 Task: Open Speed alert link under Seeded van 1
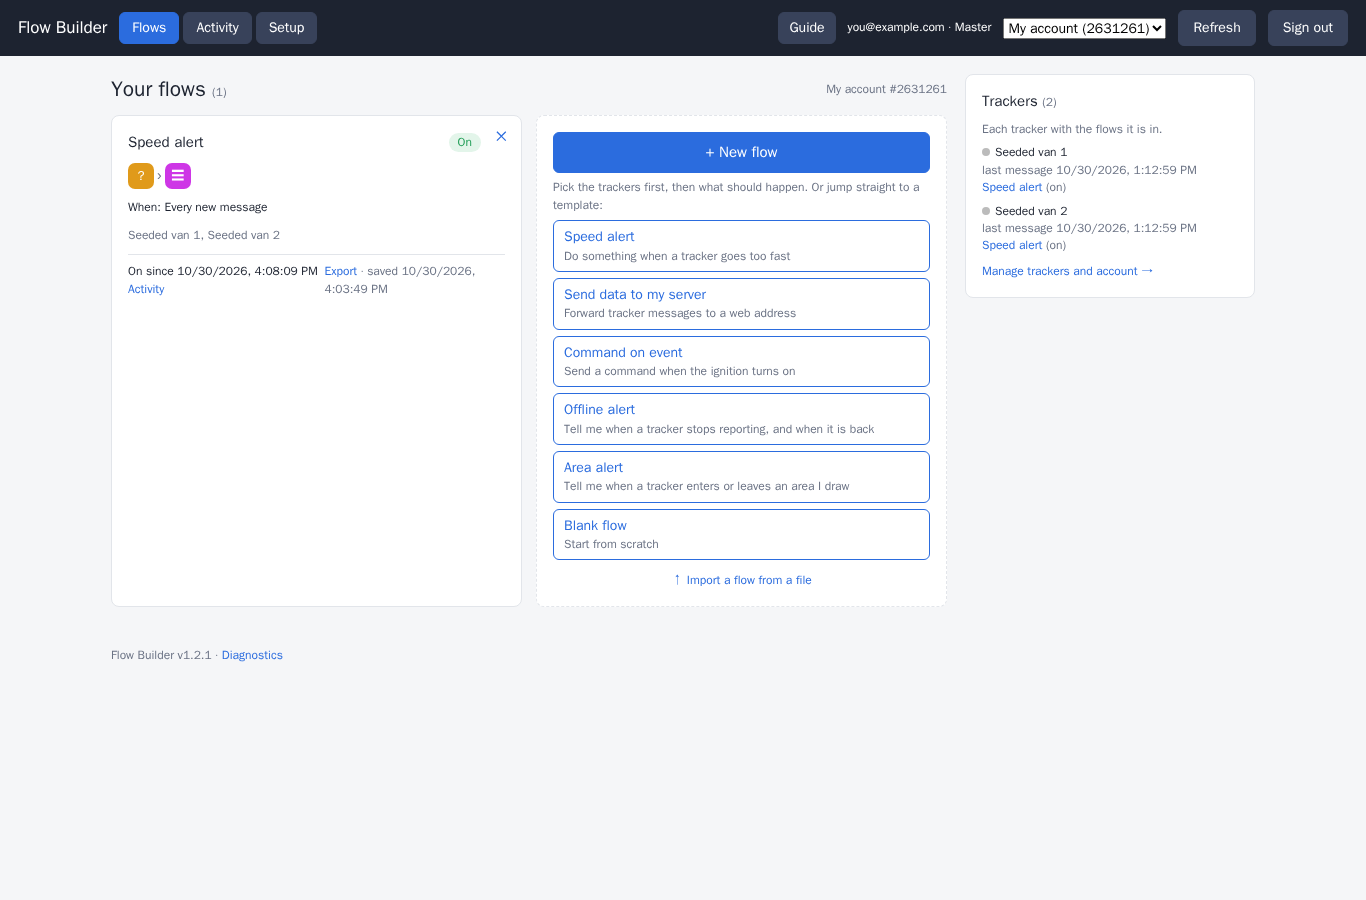(x=1012, y=187)
